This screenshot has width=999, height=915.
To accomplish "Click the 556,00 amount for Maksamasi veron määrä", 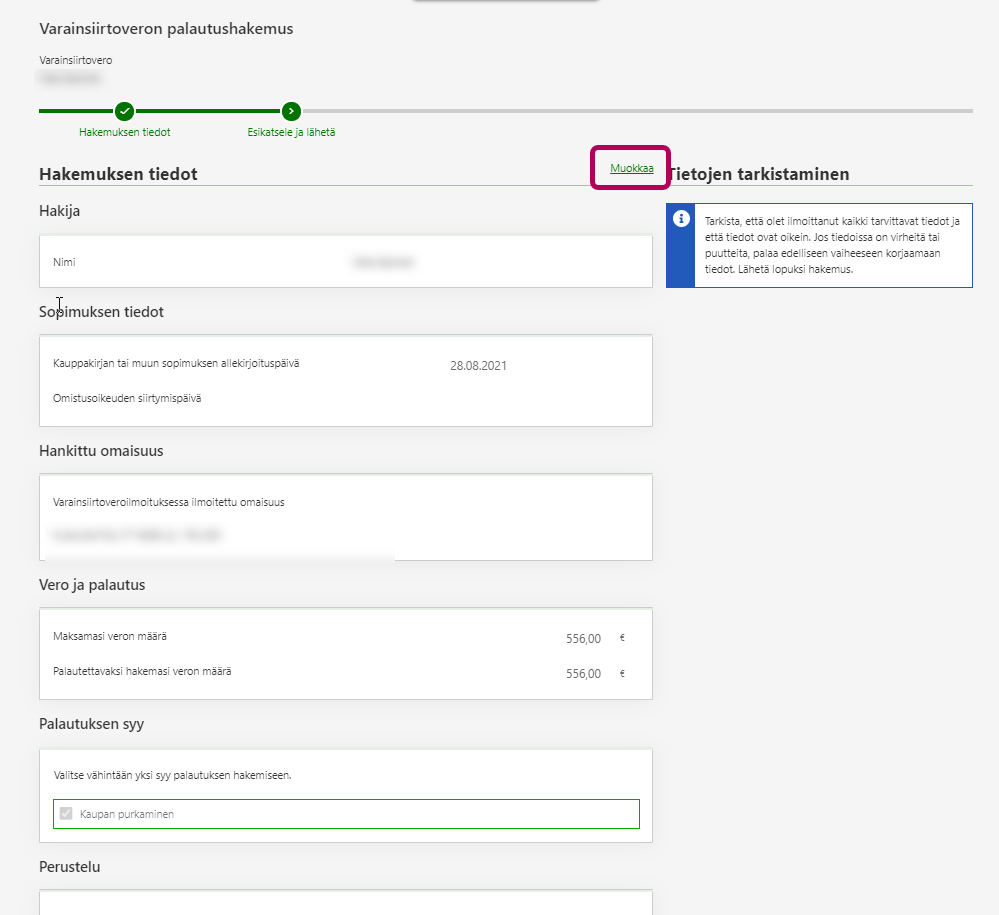I will 583,639.
